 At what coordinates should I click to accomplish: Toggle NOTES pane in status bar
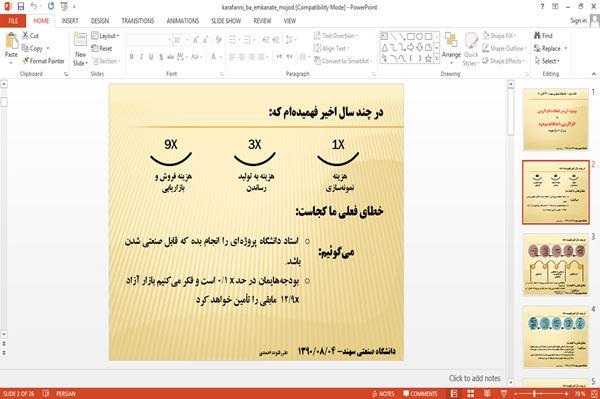[383, 394]
